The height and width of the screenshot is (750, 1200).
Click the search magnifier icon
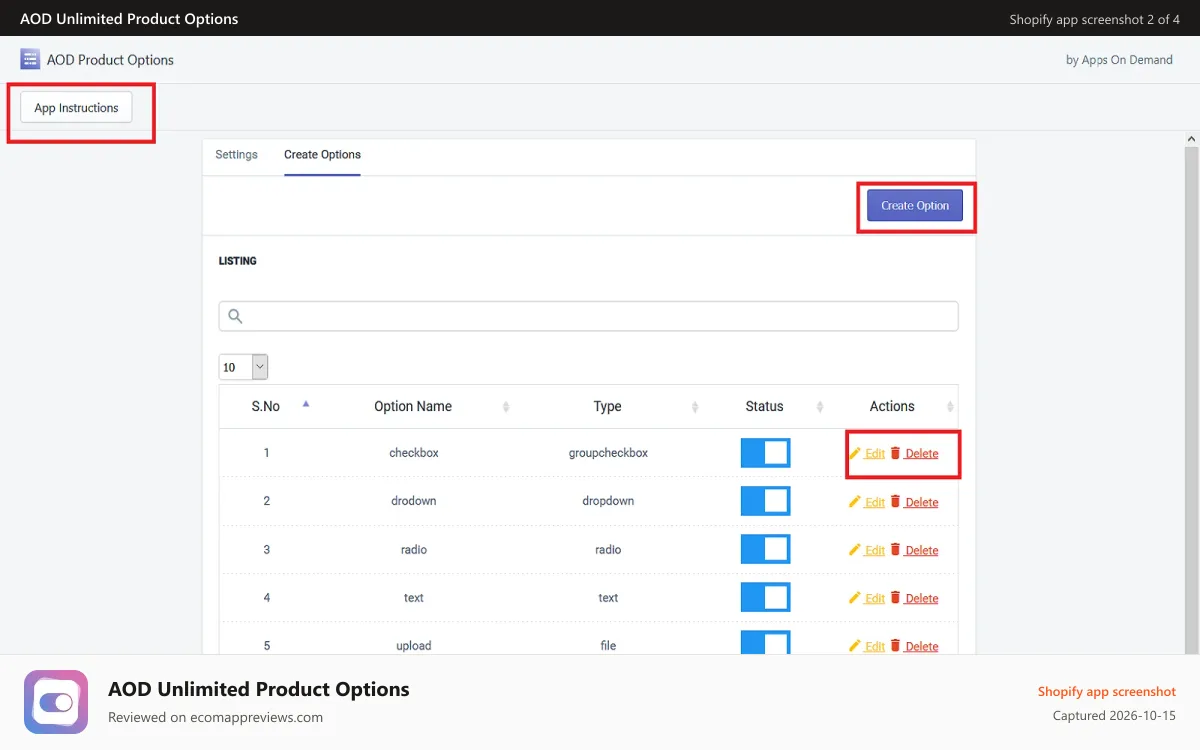click(x=235, y=316)
